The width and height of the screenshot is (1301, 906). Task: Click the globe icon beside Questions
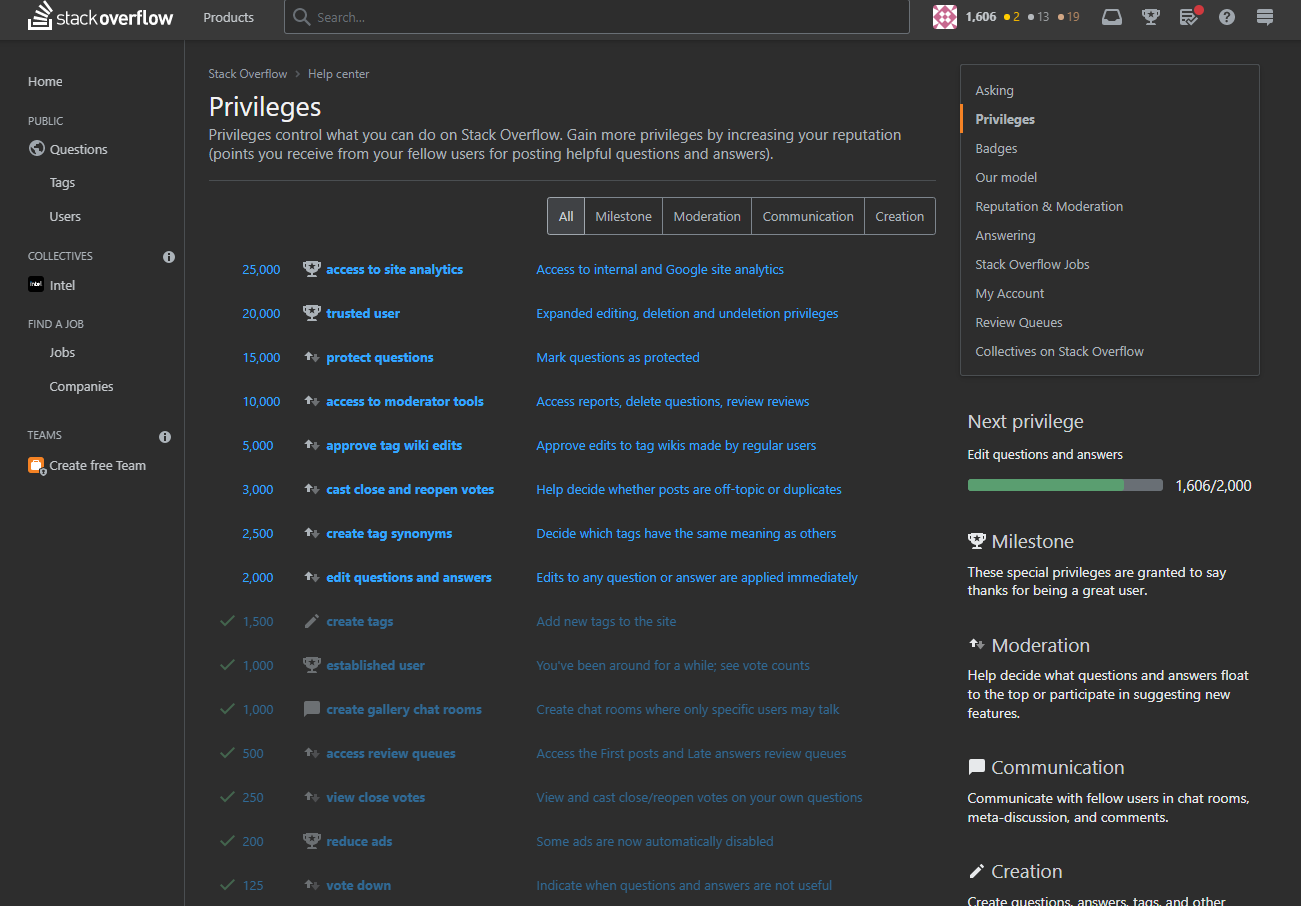click(x=37, y=149)
